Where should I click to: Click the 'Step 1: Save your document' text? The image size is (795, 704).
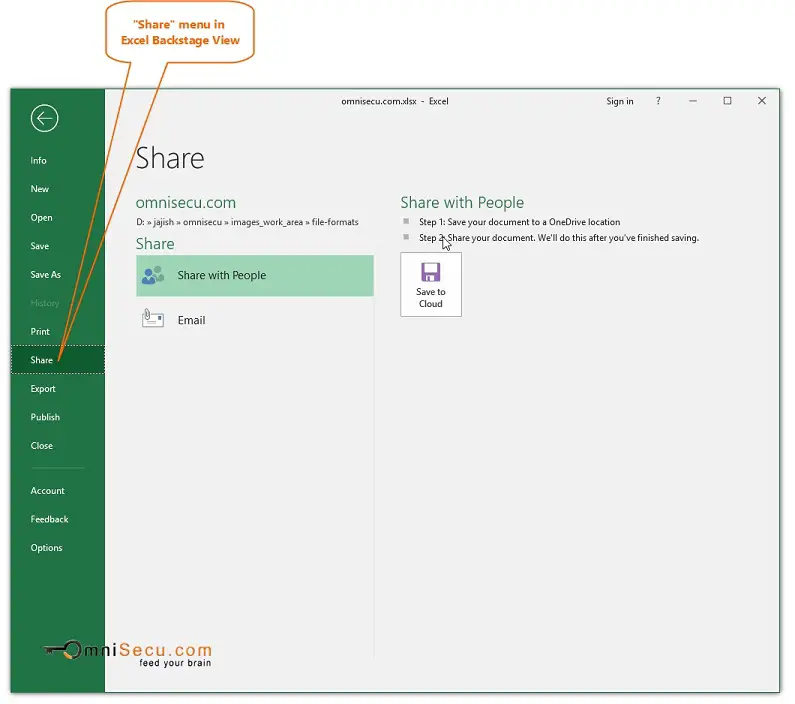[519, 222]
